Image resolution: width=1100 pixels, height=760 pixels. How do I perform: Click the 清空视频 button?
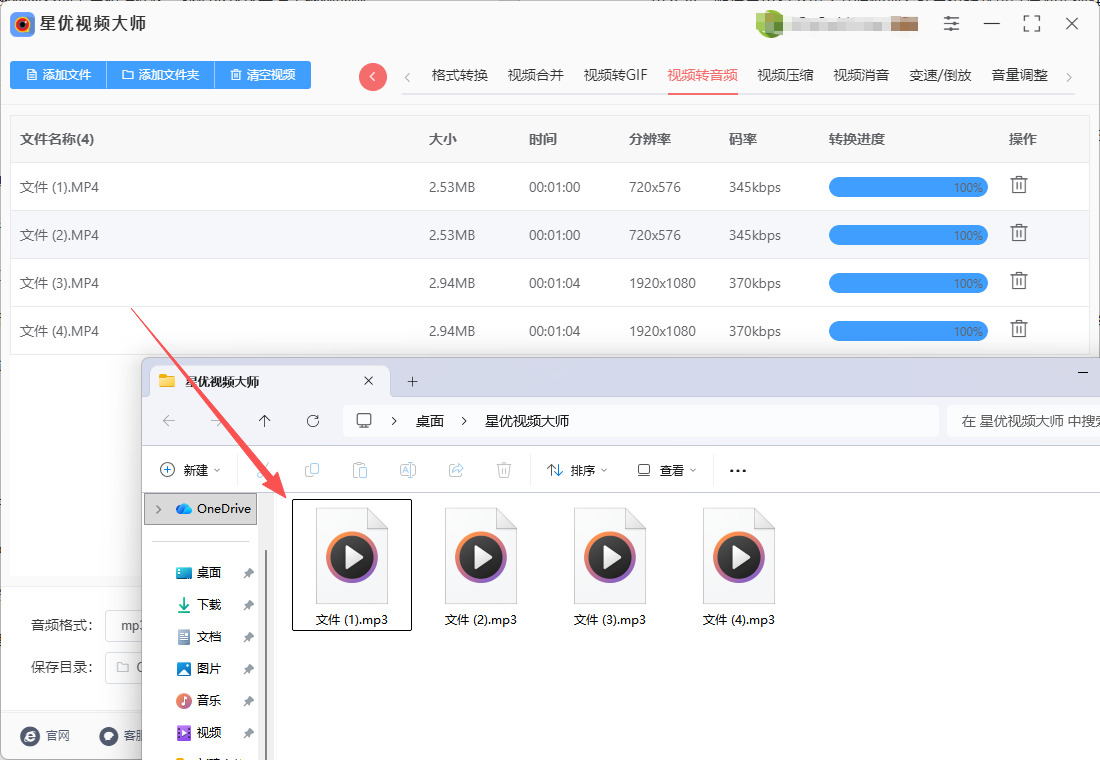click(262, 75)
